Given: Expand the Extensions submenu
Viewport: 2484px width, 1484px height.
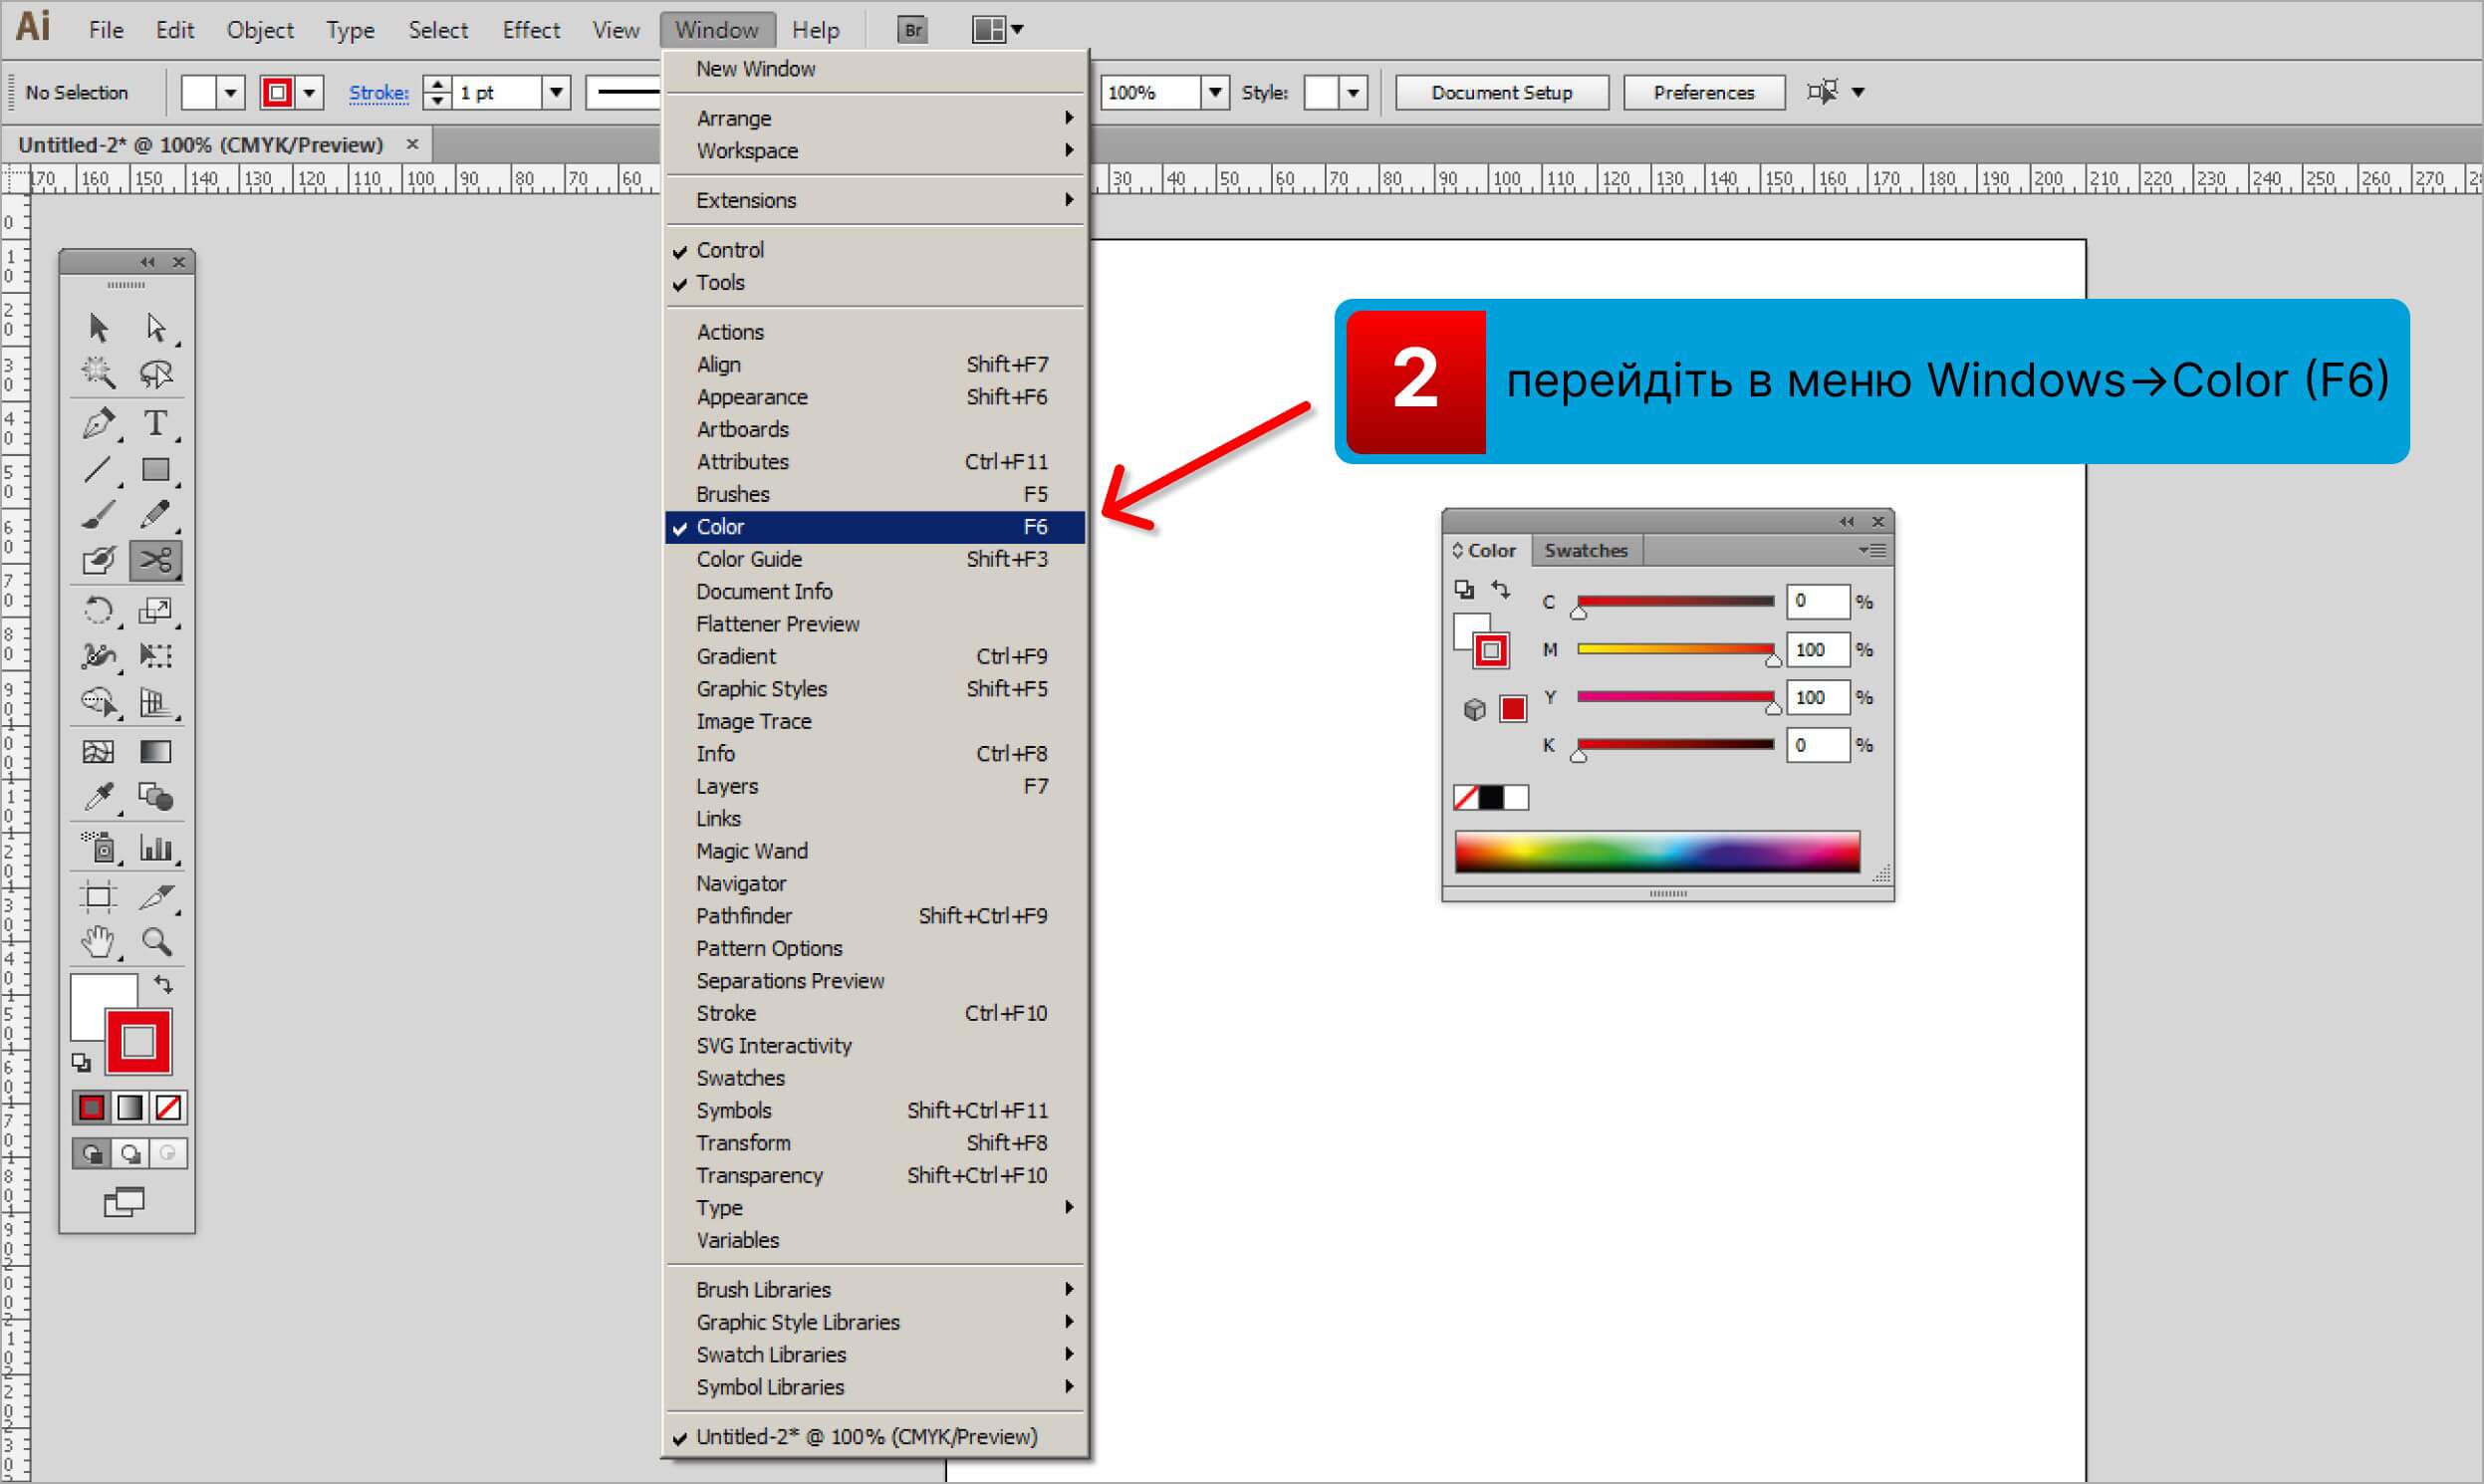Looking at the screenshot, I should click(875, 200).
